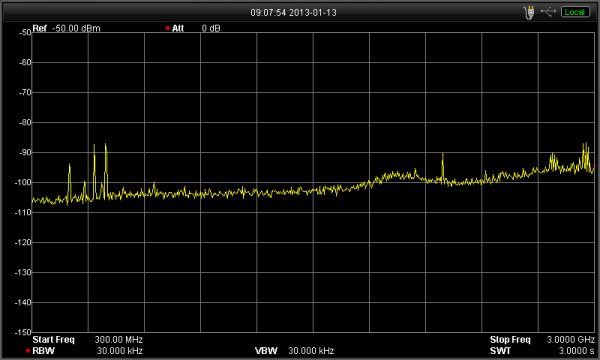This screenshot has width=600, height=360.
Task: Select the VBW 30.000 kHz value
Action: coord(311,350)
